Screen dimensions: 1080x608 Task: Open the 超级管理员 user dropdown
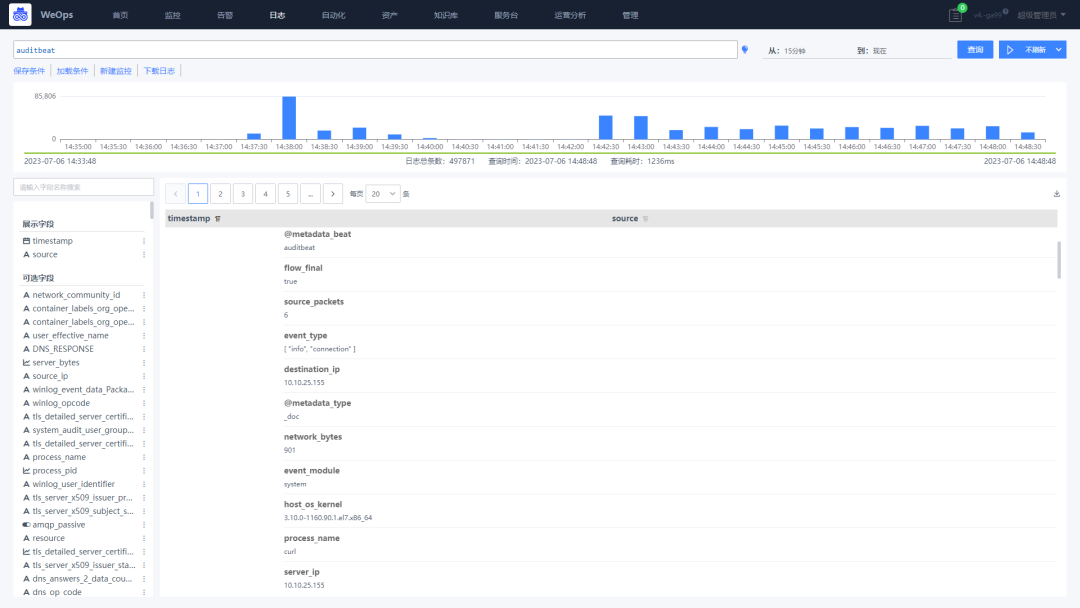1041,15
